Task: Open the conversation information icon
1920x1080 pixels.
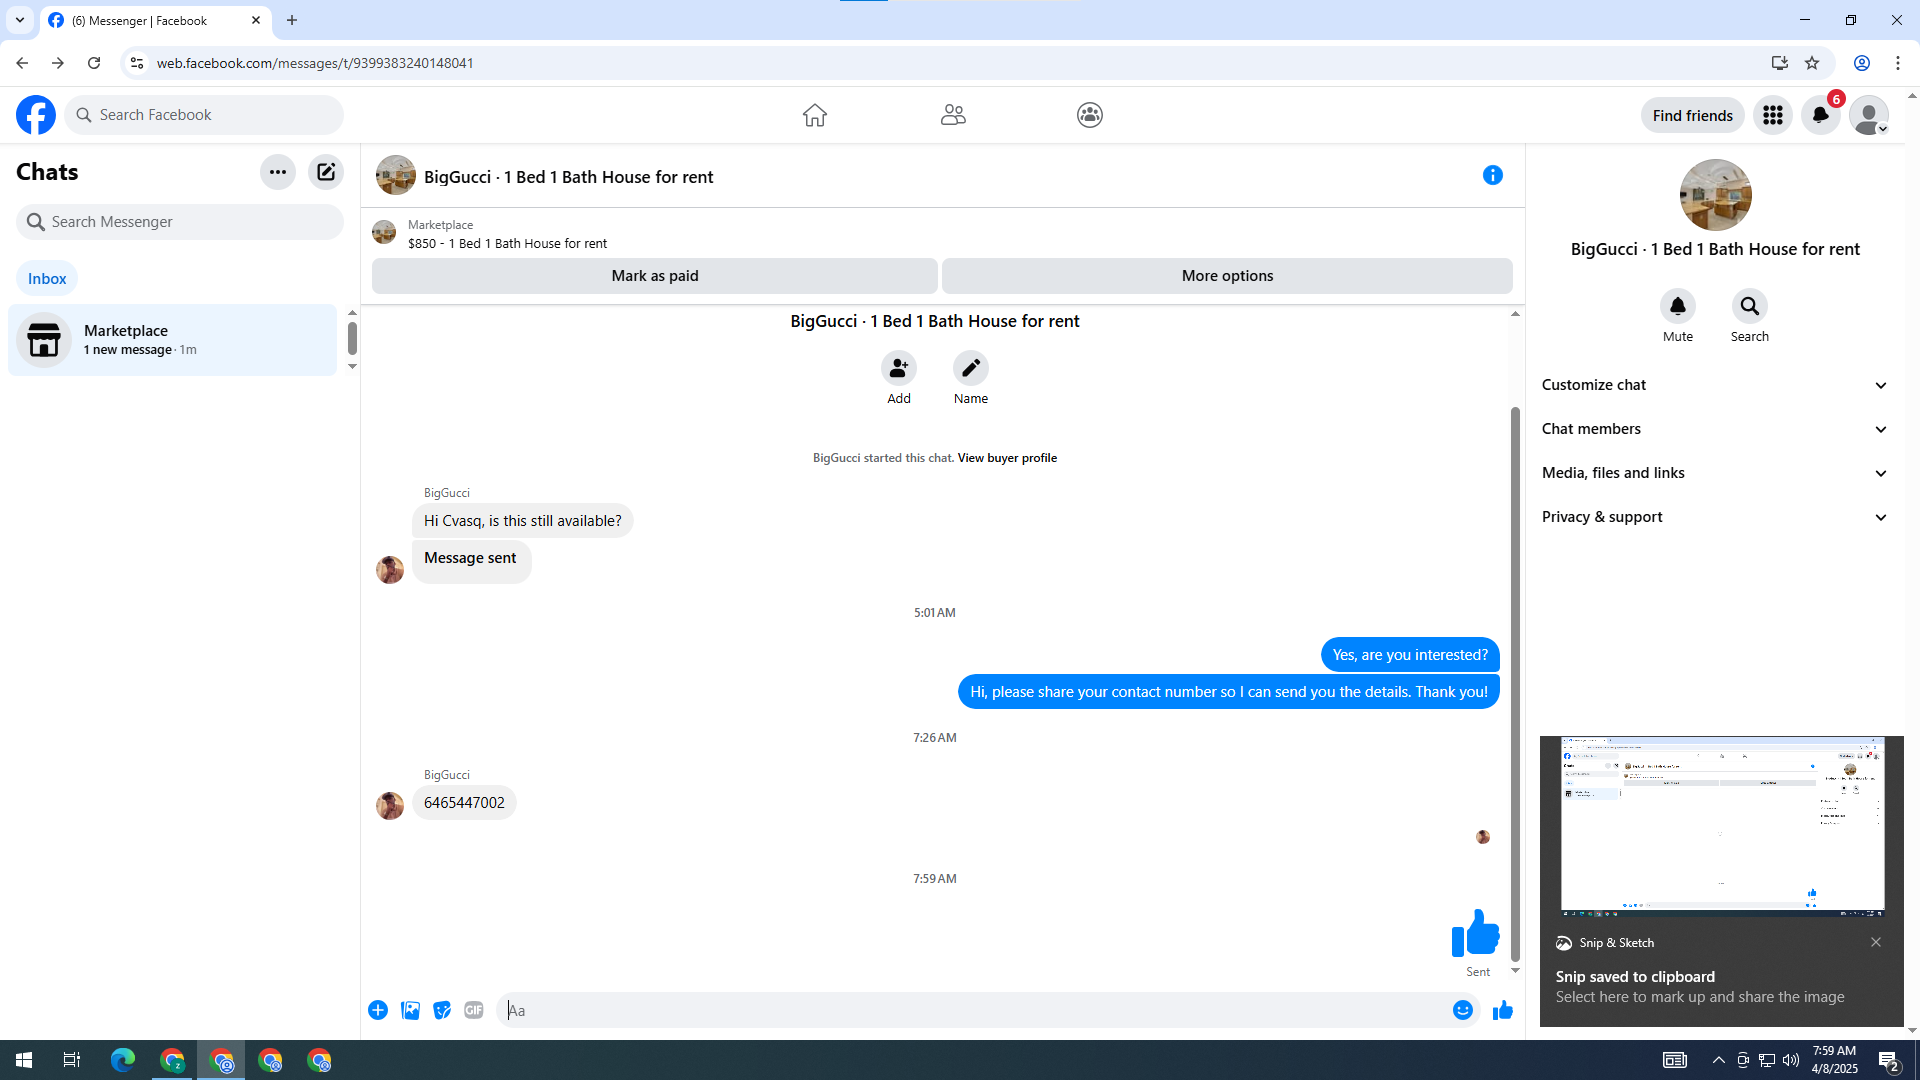Action: 1492,176
